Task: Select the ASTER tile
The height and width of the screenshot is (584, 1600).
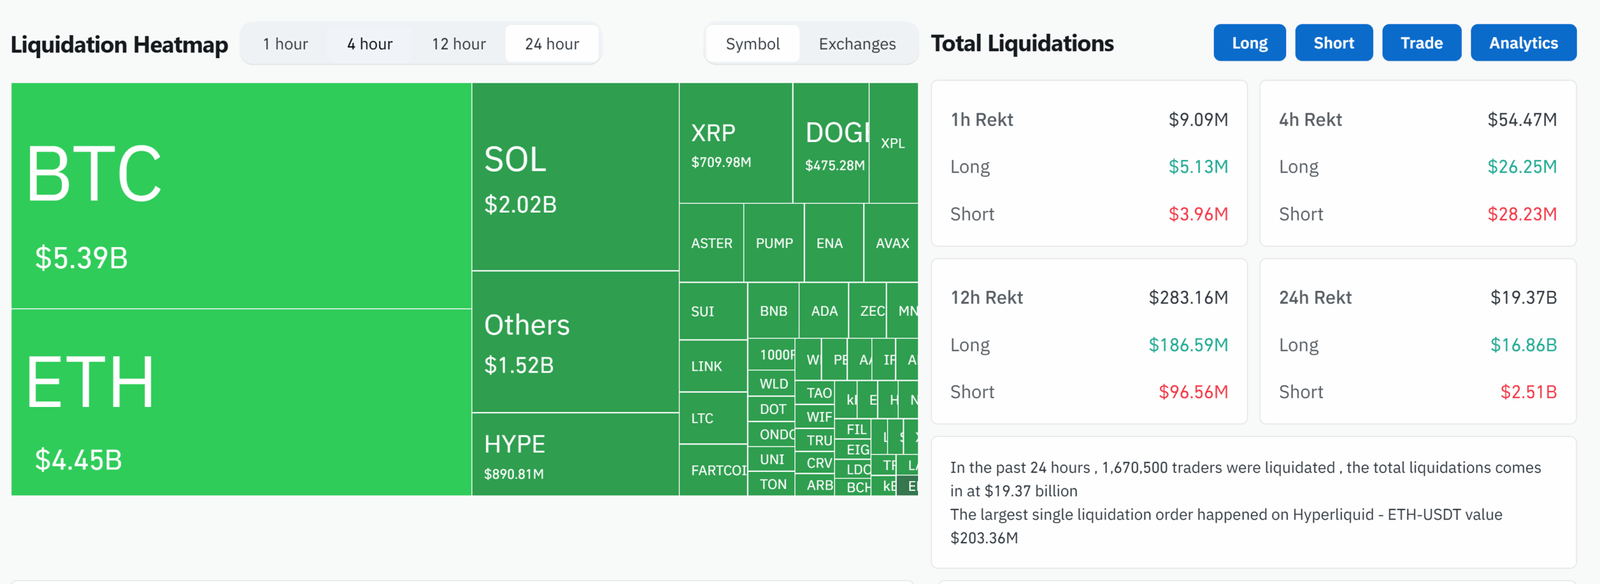Action: [x=711, y=243]
